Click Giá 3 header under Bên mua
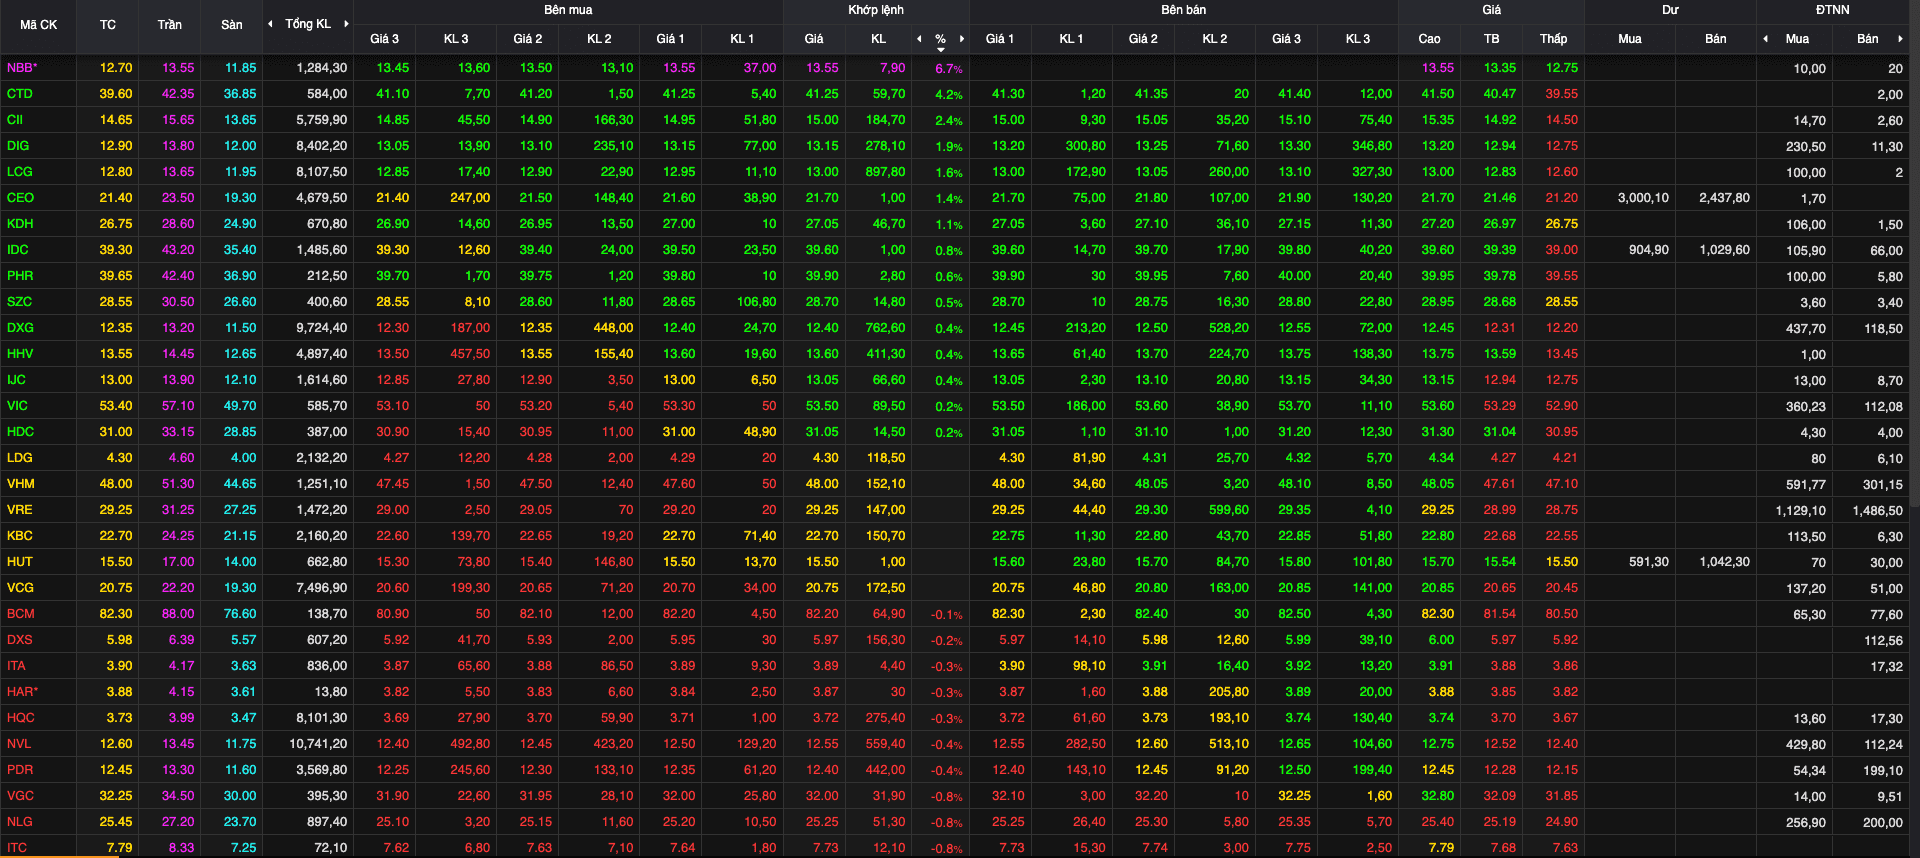The height and width of the screenshot is (858, 1920). pyautogui.click(x=384, y=39)
